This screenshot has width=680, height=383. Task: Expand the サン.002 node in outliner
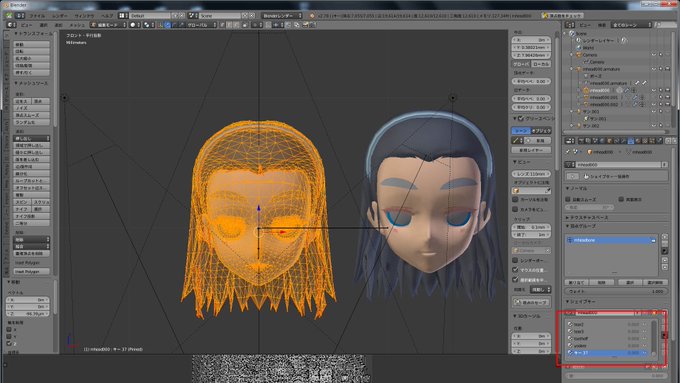click(572, 126)
